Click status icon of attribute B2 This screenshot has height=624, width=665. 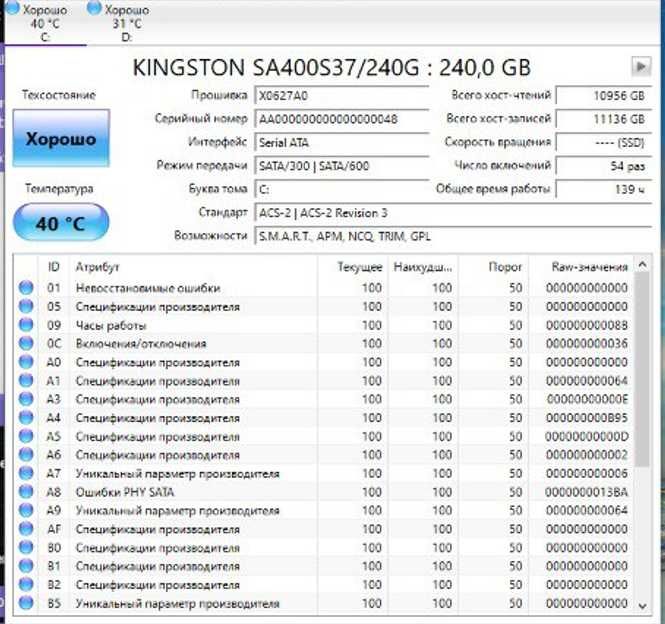point(26,585)
